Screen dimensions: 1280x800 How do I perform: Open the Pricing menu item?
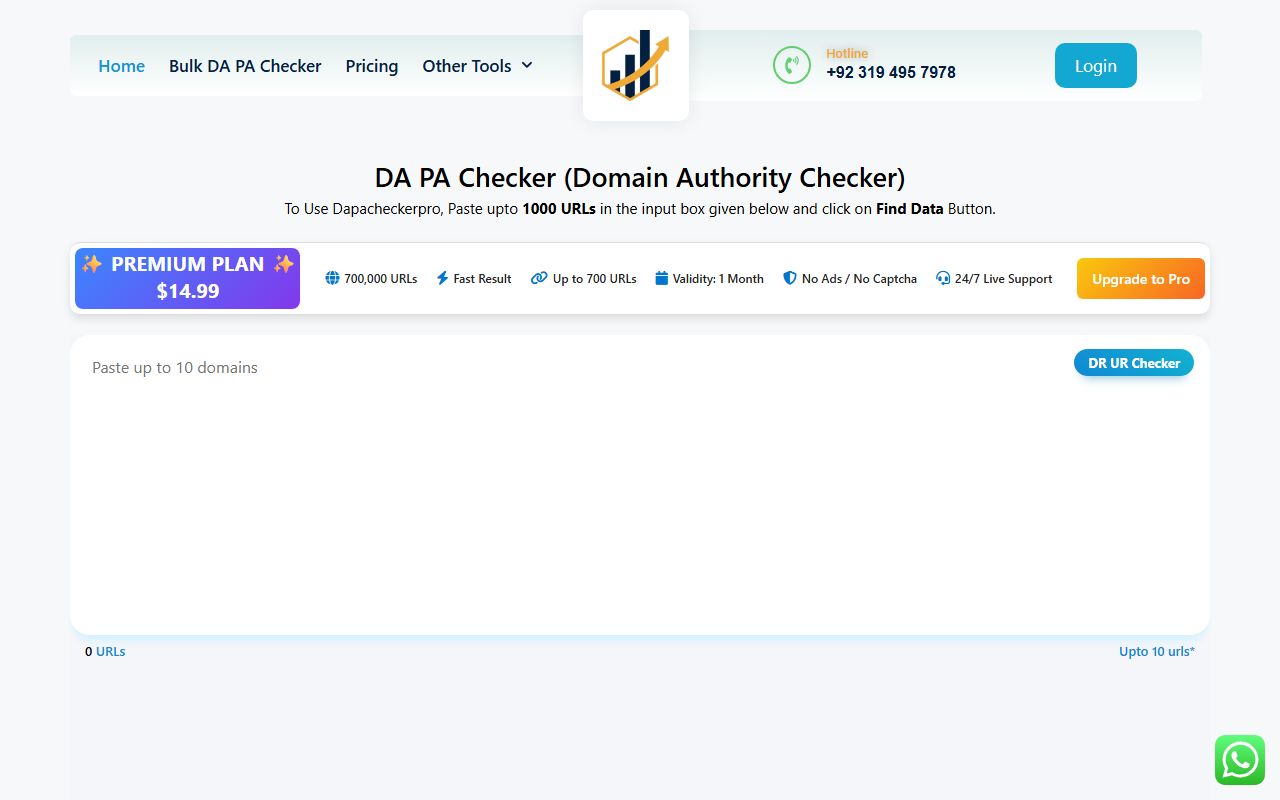tap(372, 66)
